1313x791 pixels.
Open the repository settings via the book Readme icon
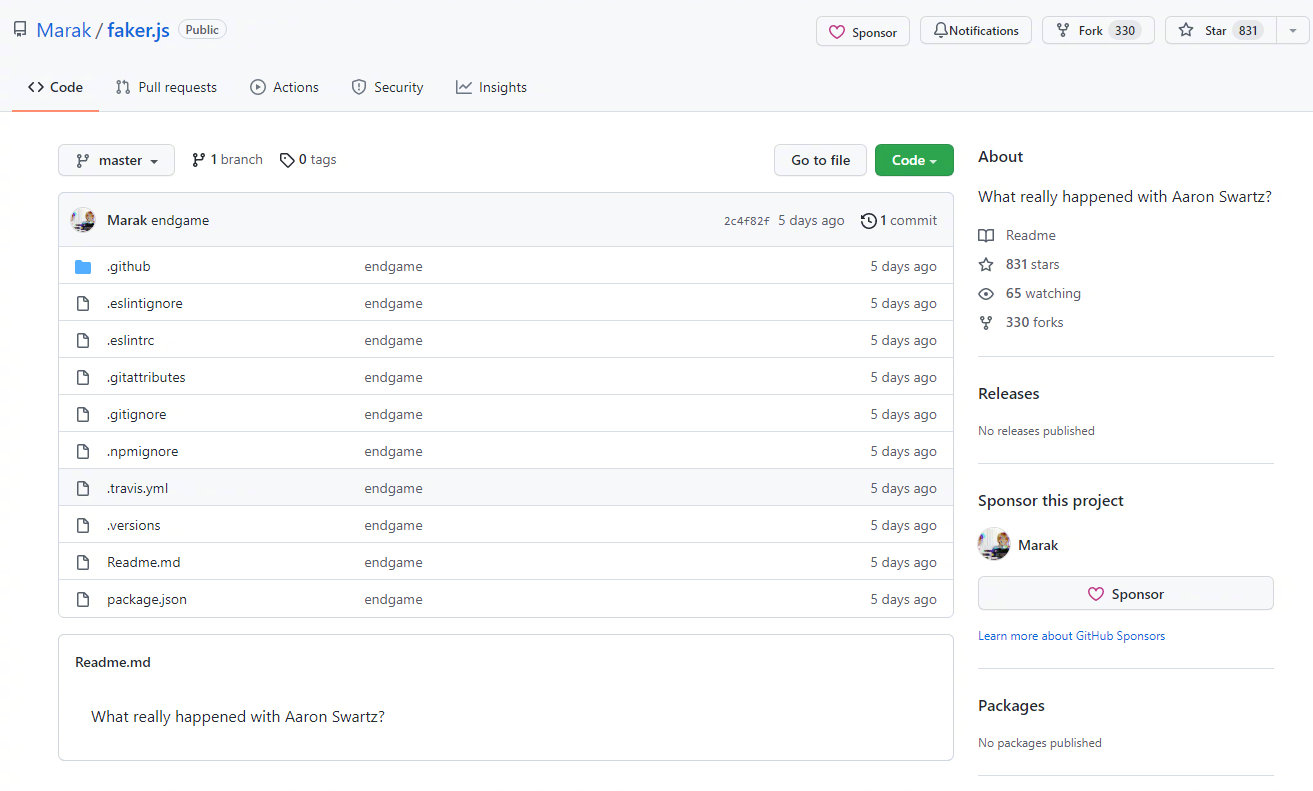(x=987, y=235)
